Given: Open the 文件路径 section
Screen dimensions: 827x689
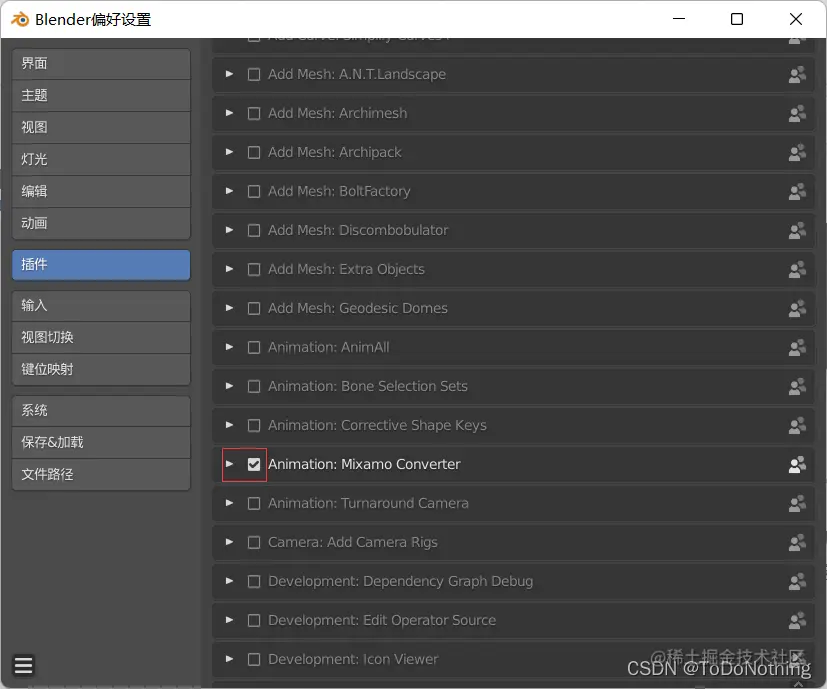Looking at the screenshot, I should [101, 475].
